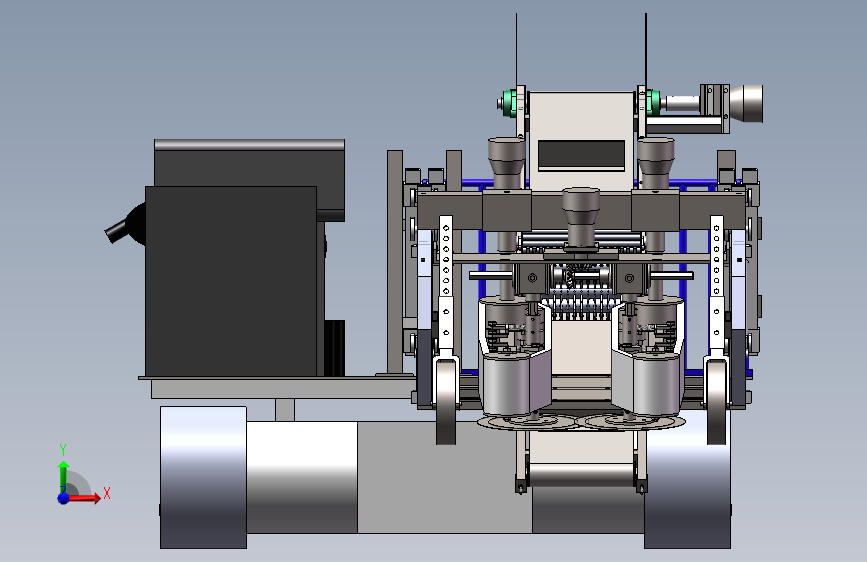Click the blue Z axis ball of the triad
This screenshot has height=562, width=867.
coord(64,498)
